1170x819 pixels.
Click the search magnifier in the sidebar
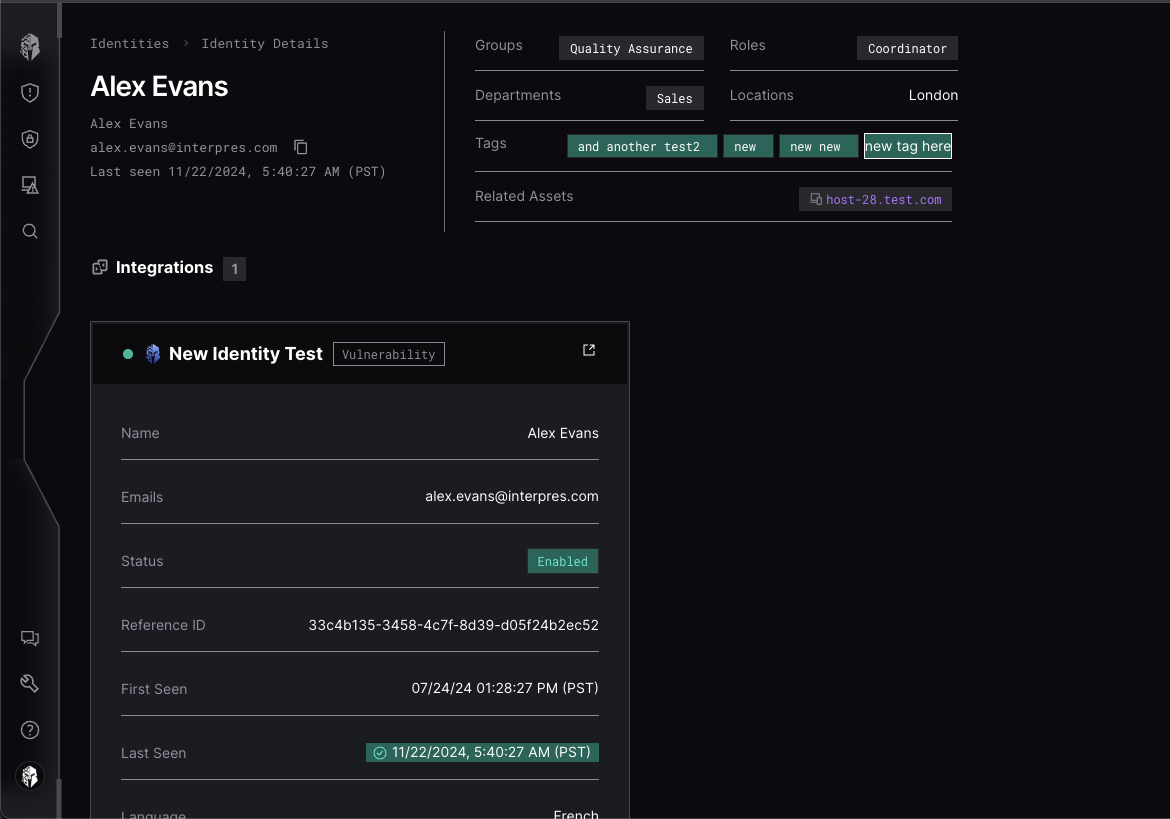(x=30, y=231)
